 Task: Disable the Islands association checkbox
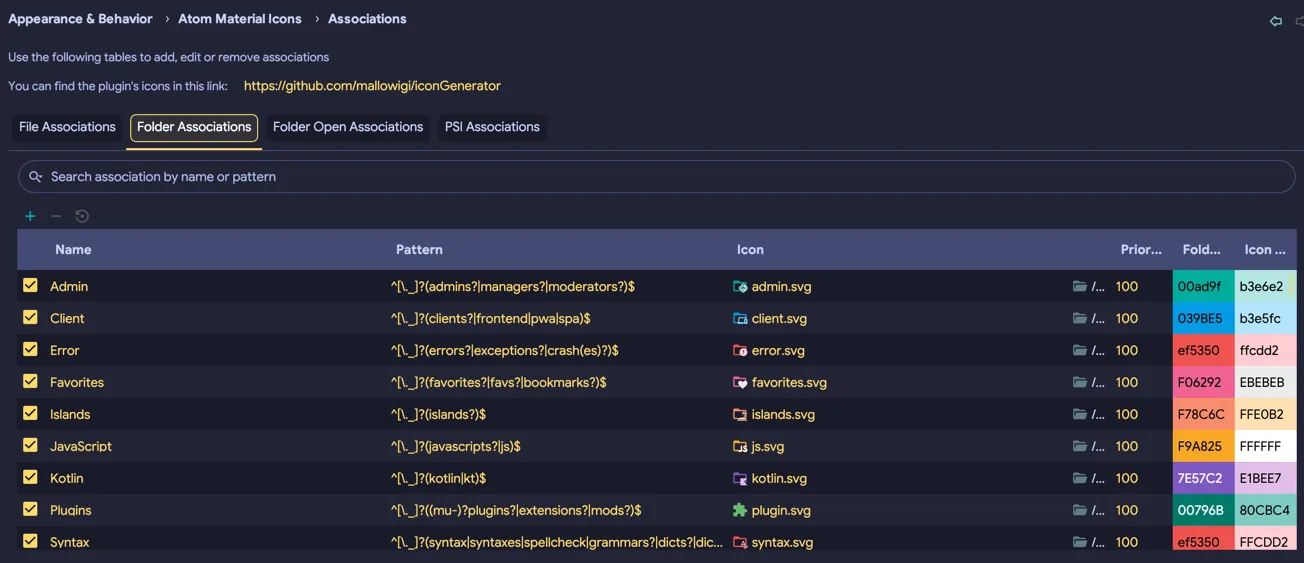[x=30, y=413]
